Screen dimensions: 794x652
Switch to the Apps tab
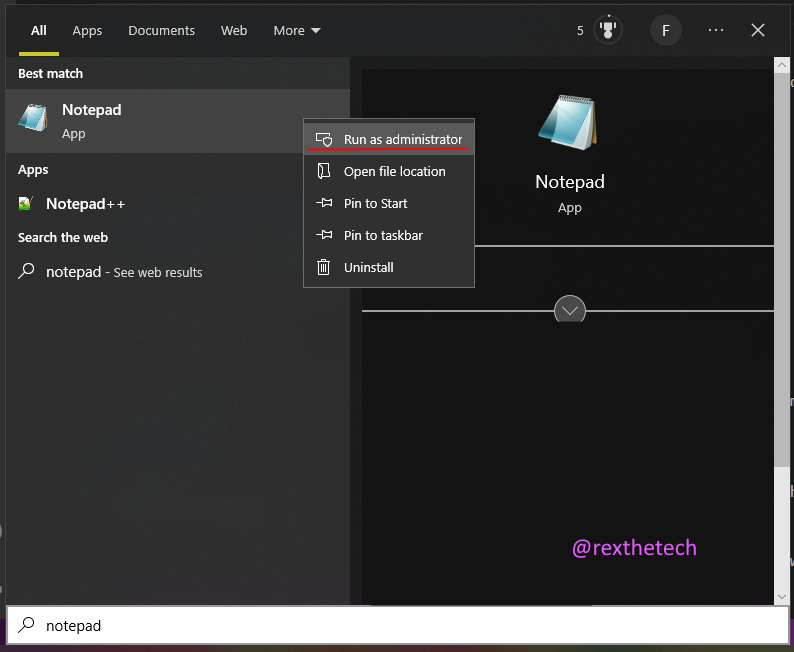(x=87, y=30)
